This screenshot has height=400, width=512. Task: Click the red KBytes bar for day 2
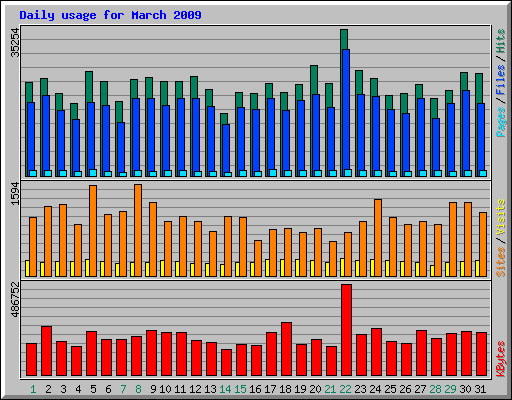click(46, 351)
